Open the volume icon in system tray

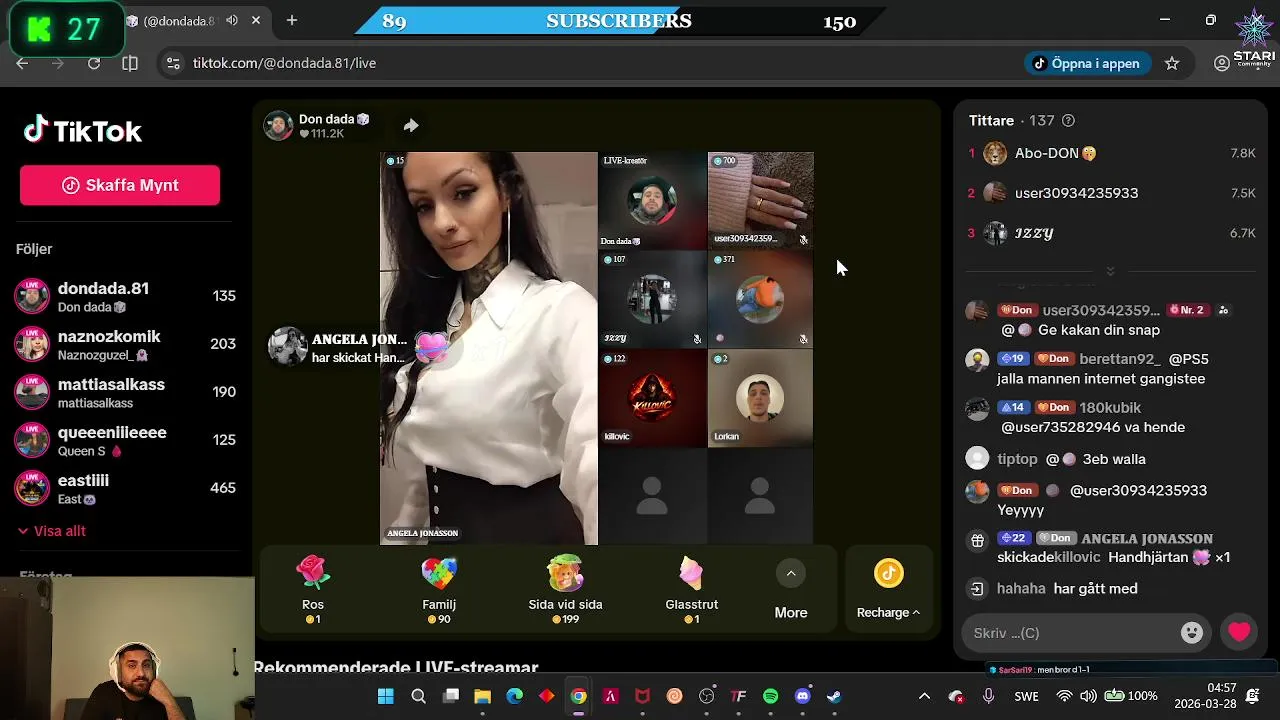click(1088, 696)
